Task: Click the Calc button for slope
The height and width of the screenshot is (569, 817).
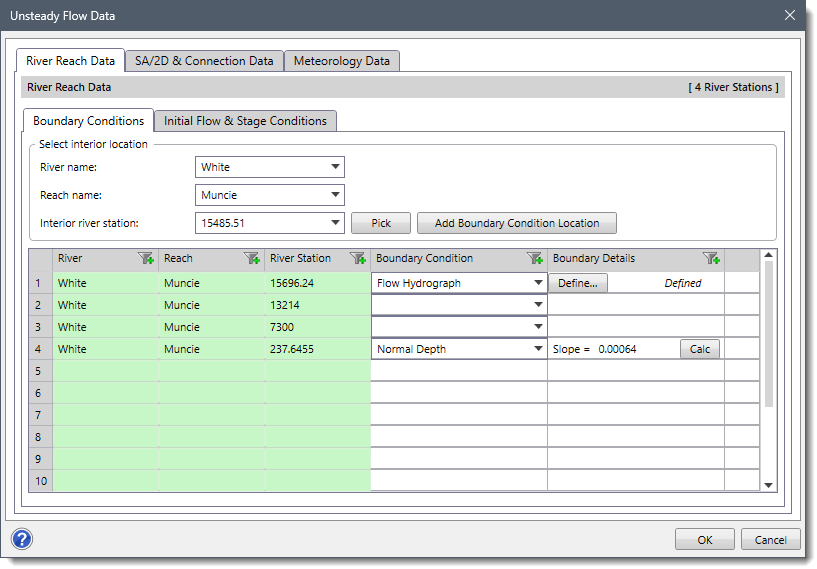Action: click(x=700, y=349)
